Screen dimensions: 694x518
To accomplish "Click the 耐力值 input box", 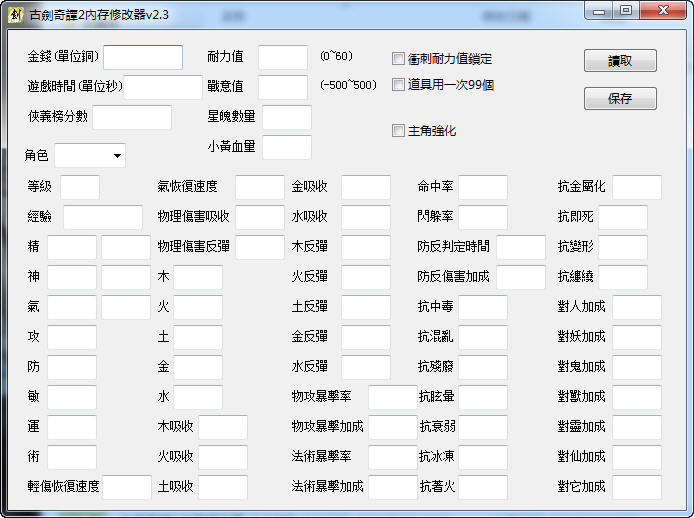I will [283, 58].
